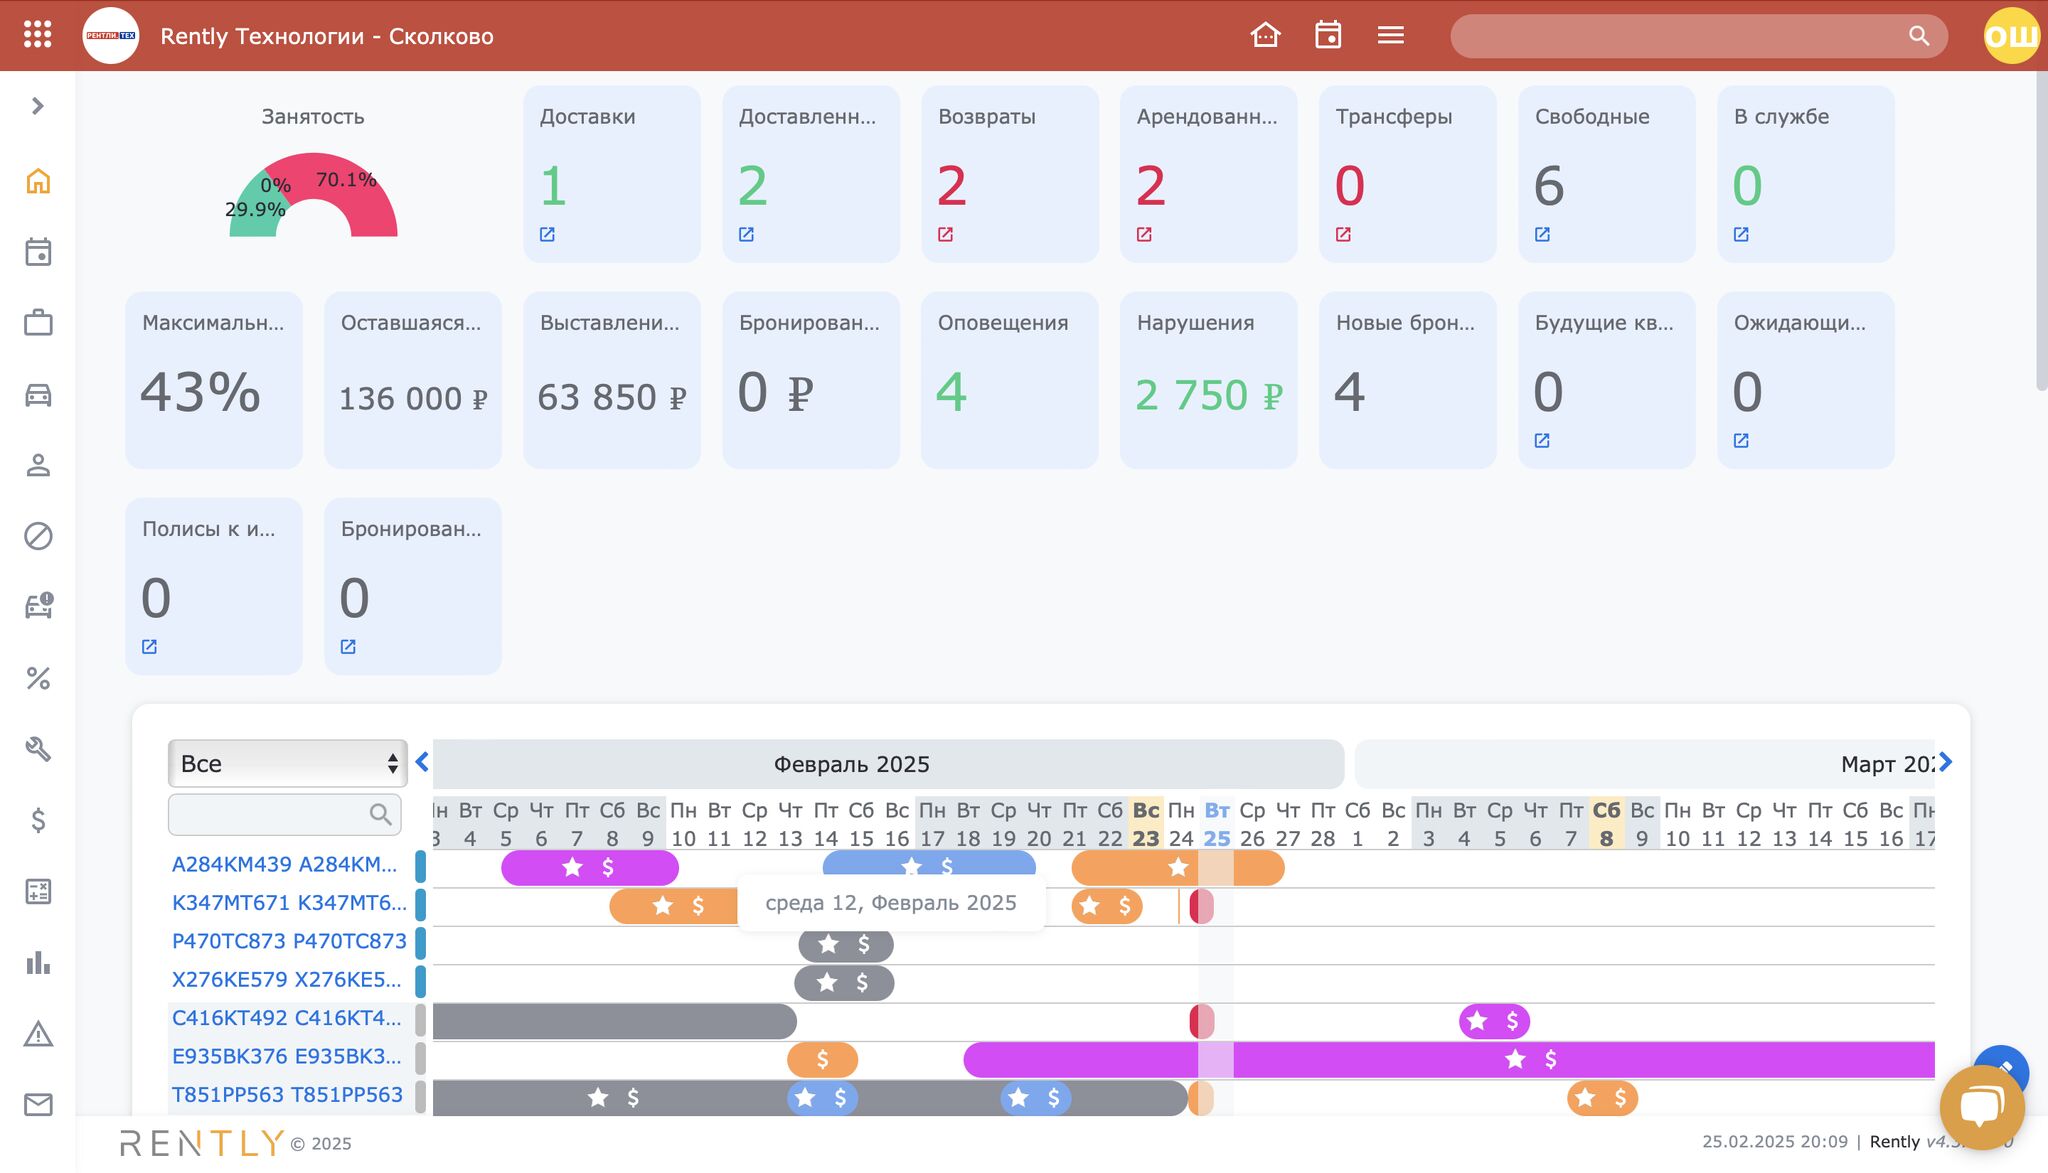
Task: Open the reports bar chart sidebar icon
Action: (x=38, y=963)
